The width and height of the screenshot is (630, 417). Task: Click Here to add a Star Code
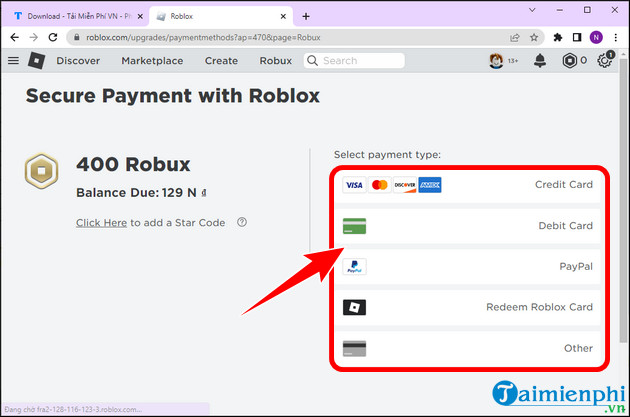101,223
